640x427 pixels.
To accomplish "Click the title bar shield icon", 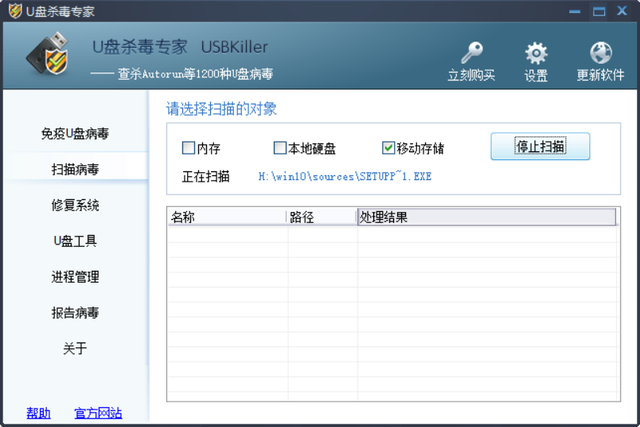I will (x=15, y=11).
